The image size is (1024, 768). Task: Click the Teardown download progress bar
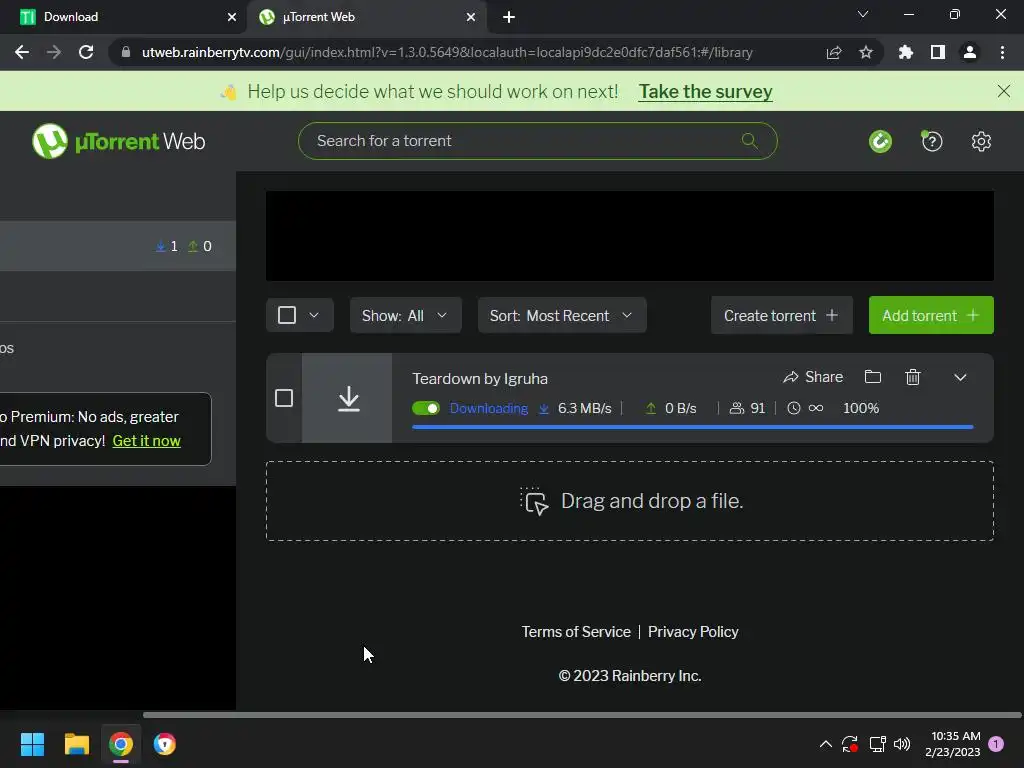[x=693, y=427]
